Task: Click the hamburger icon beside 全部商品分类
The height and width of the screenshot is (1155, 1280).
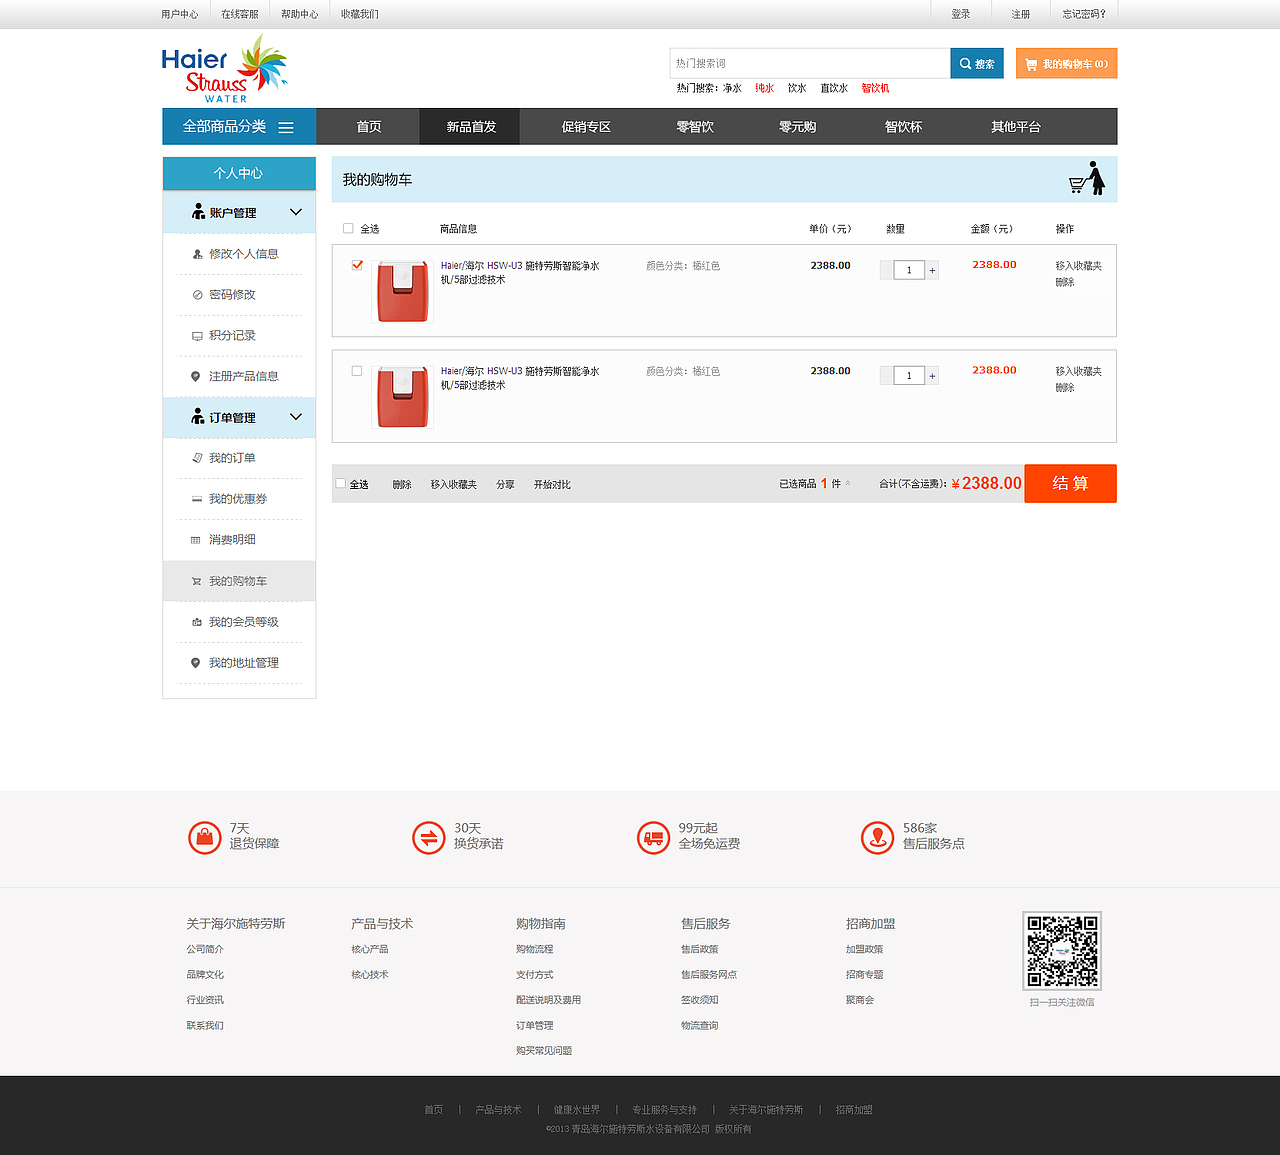Action: tap(286, 127)
